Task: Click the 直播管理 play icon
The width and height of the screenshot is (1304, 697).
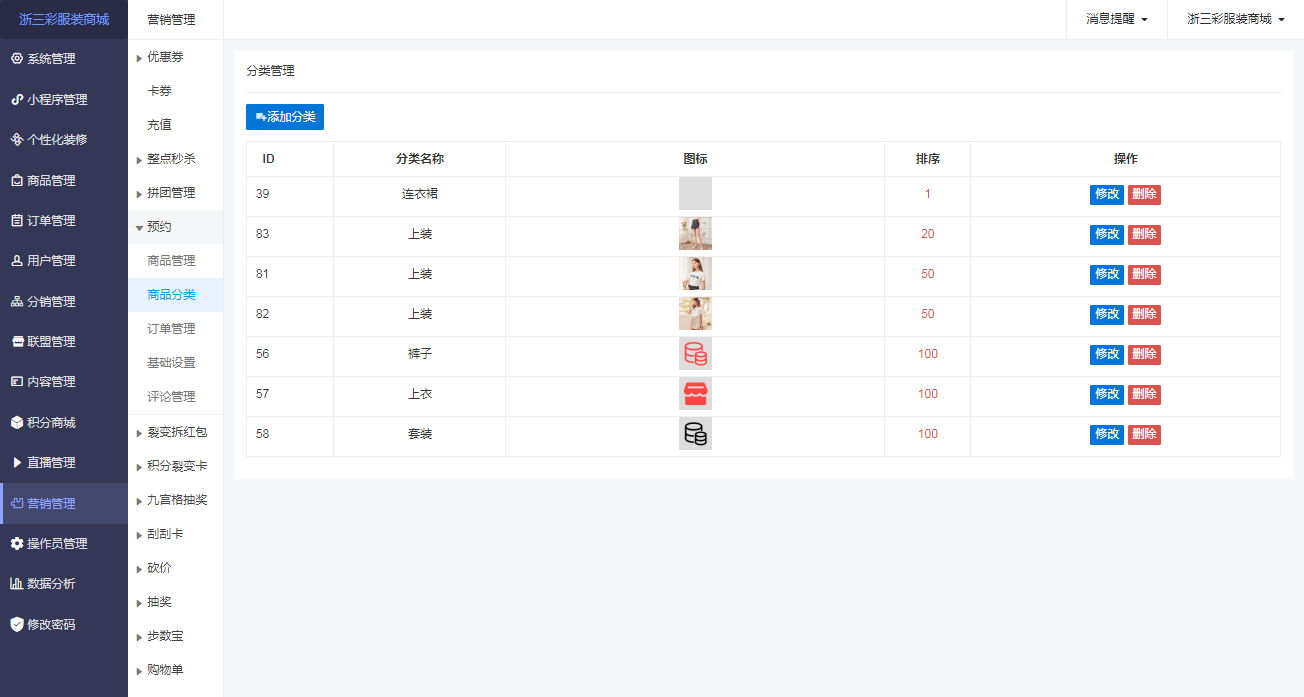Action: click(x=16, y=463)
